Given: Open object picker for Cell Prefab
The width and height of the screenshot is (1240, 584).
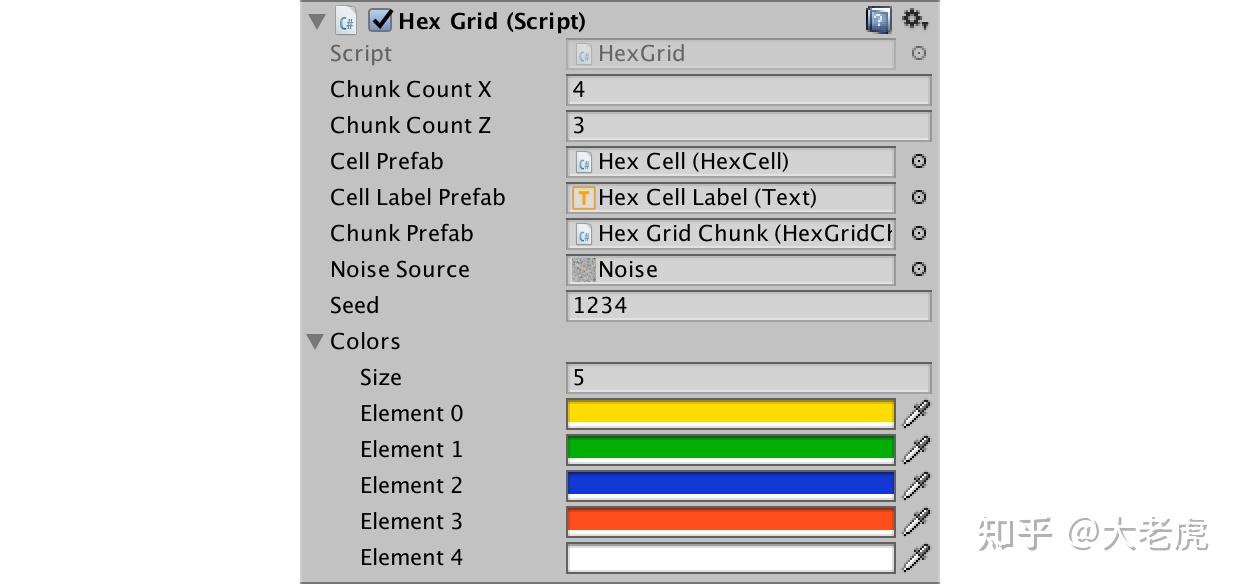Looking at the screenshot, I should (x=919, y=161).
